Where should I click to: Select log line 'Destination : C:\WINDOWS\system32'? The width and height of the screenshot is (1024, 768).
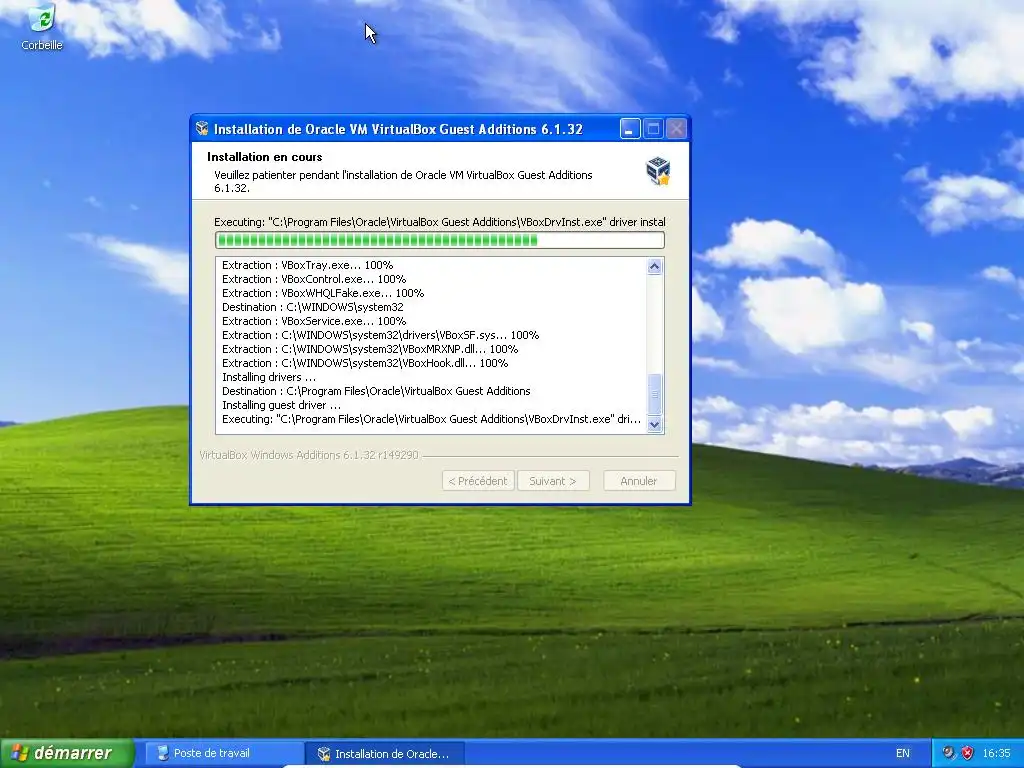tap(313, 307)
